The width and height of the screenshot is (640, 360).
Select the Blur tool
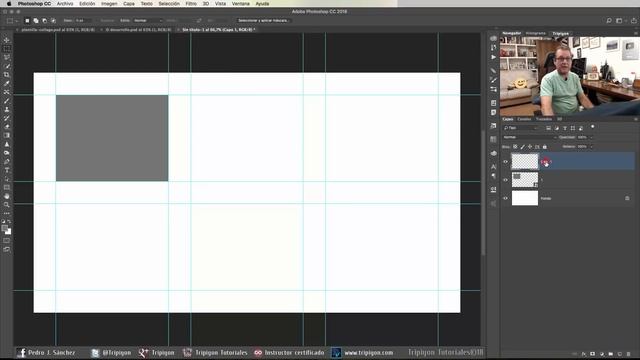pos(7,144)
